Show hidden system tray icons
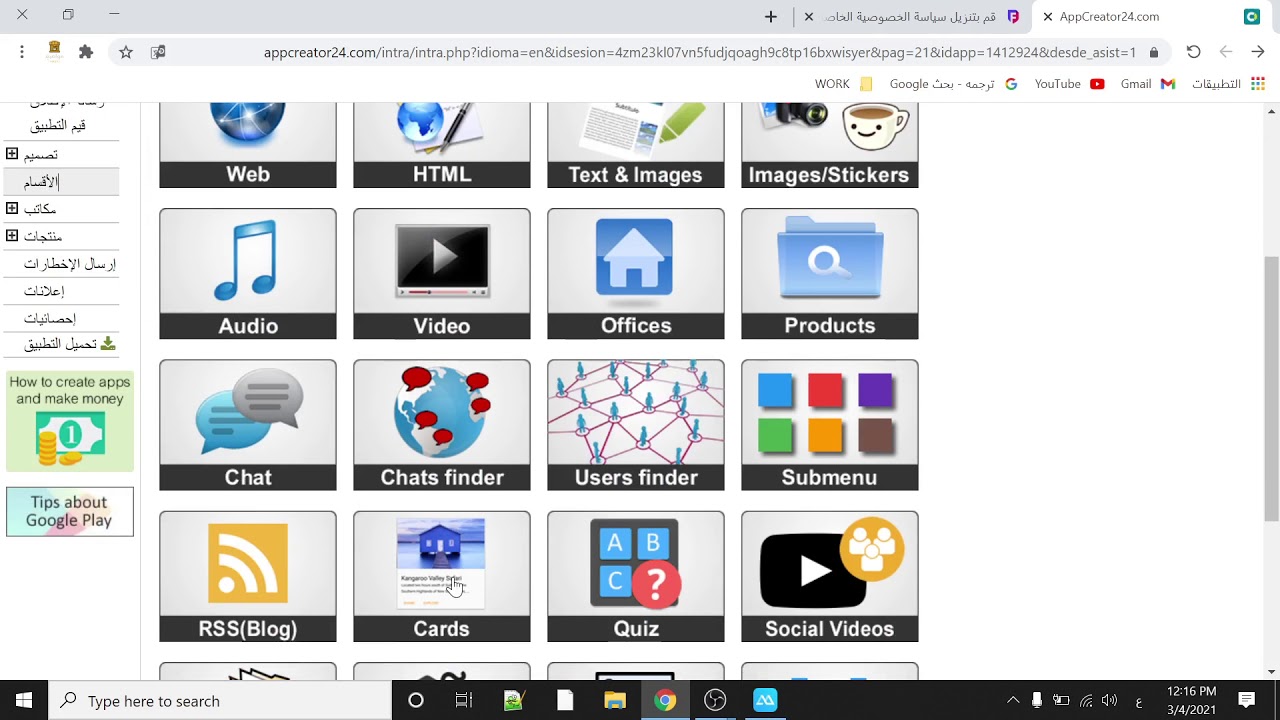Image resolution: width=1280 pixels, height=720 pixels. [x=1013, y=700]
